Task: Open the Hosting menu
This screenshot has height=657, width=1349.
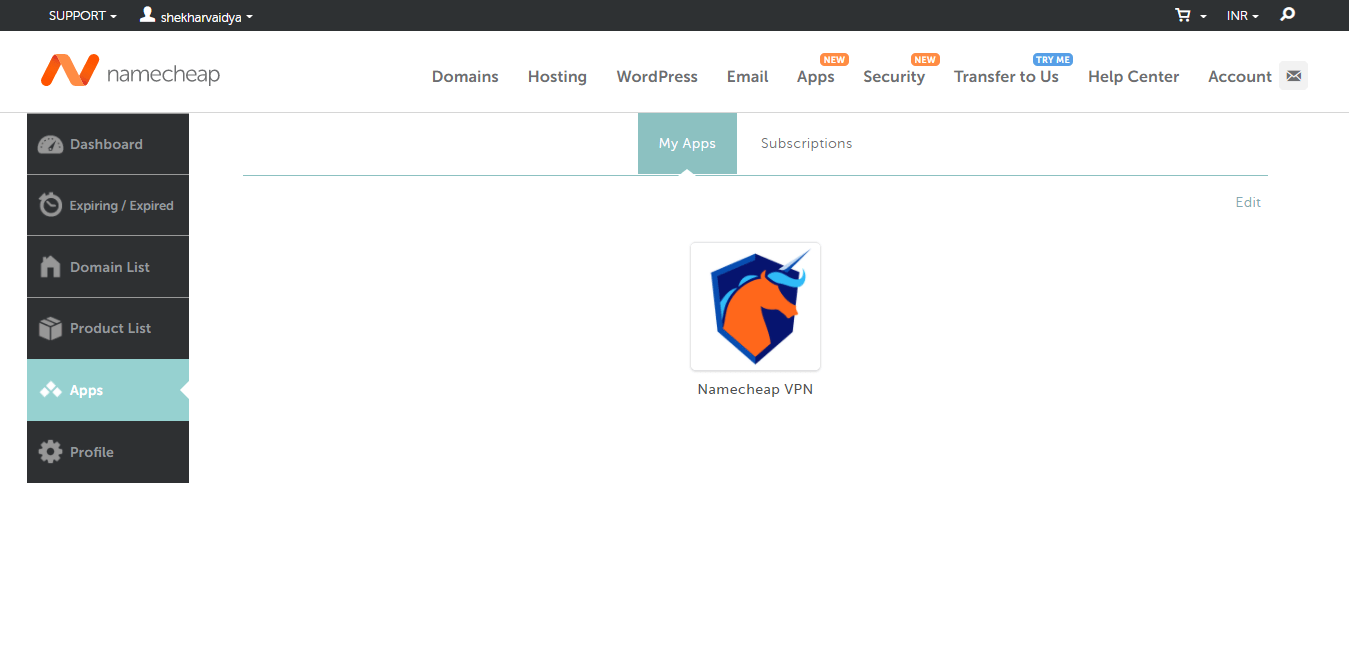Action: (x=557, y=76)
